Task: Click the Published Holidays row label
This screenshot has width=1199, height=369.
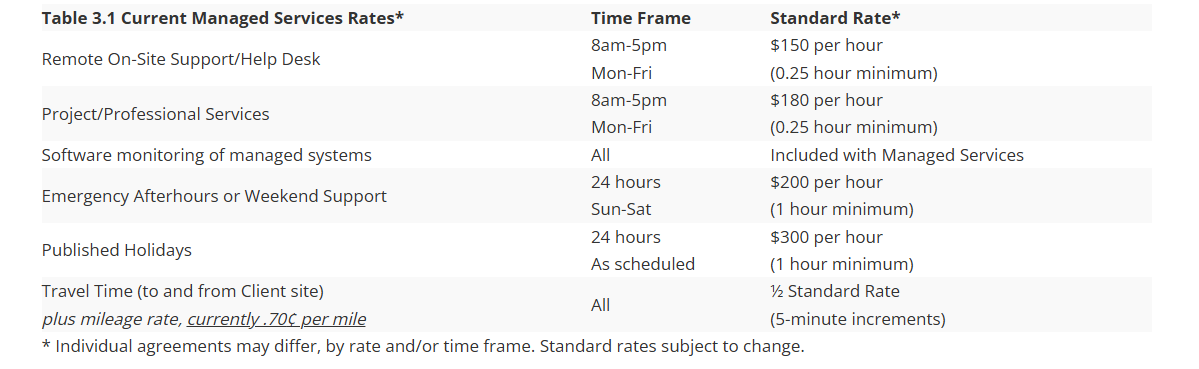Action: 117,251
